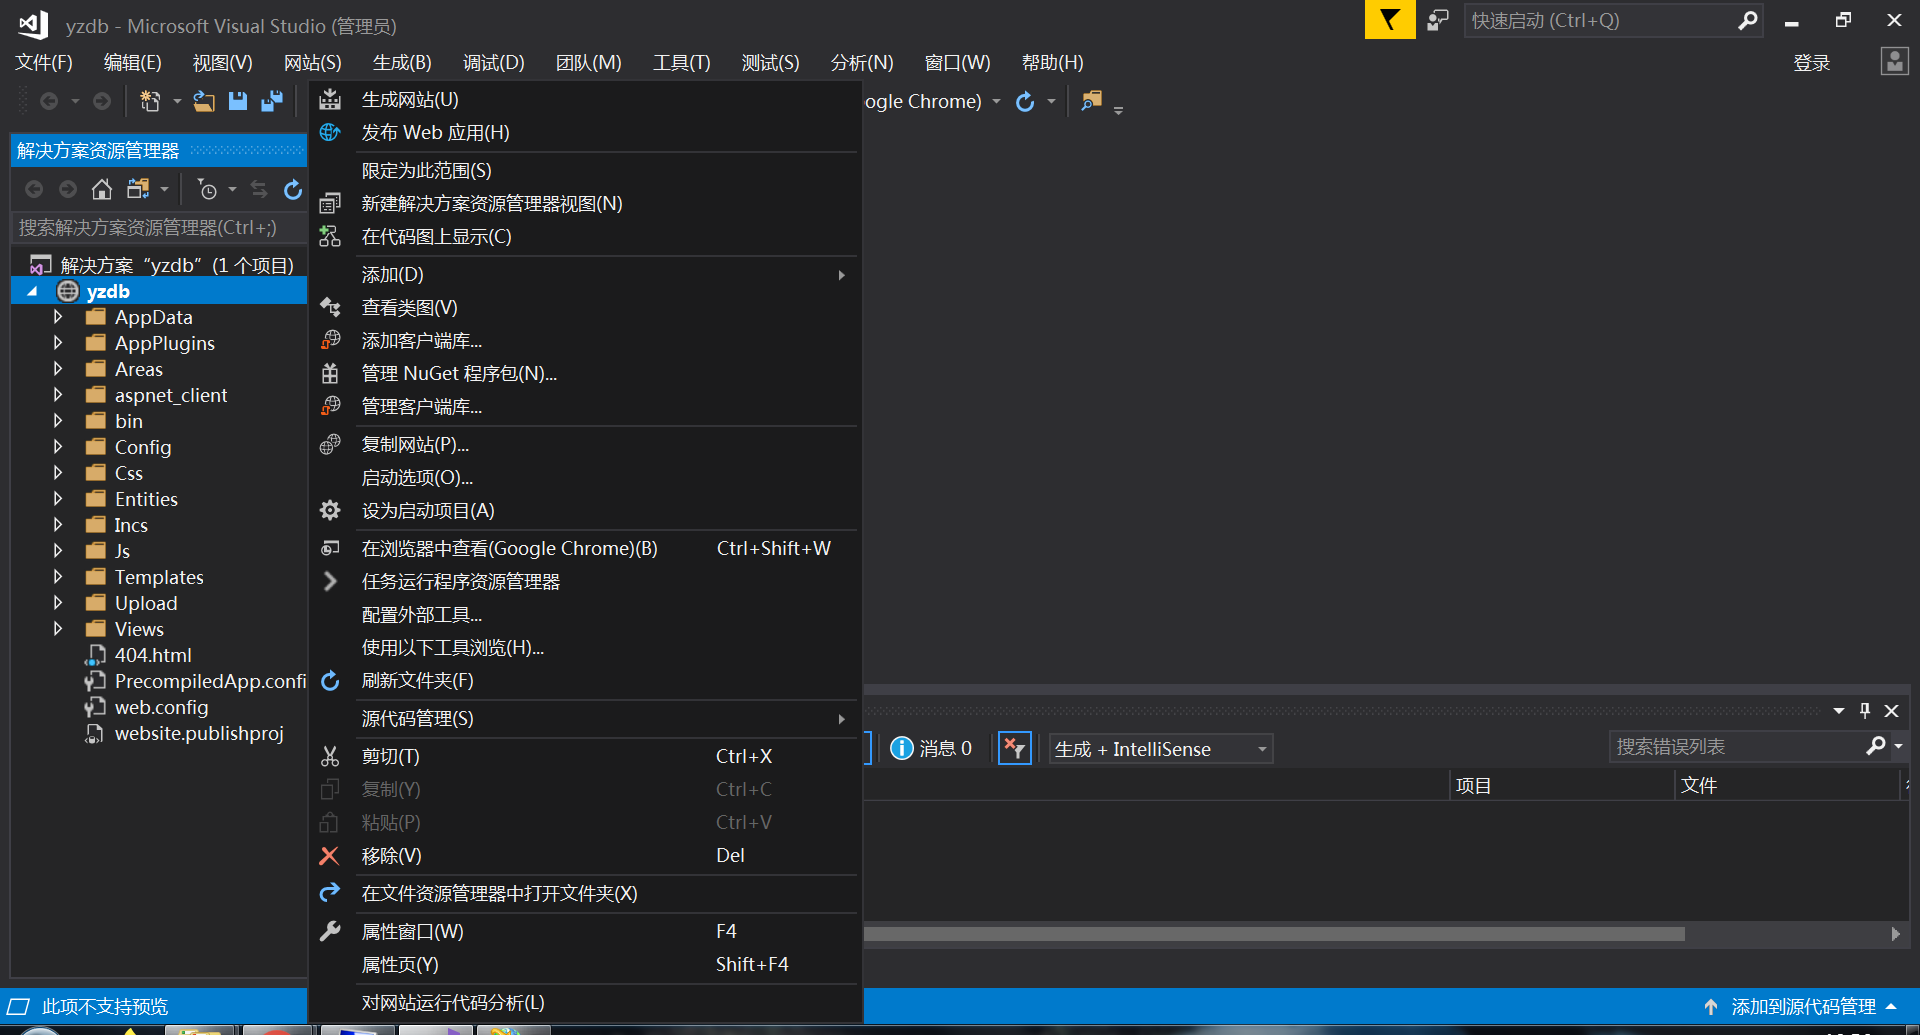Click the 搜索错误列表 search field
Image resolution: width=1920 pixels, height=1035 pixels.
[1735, 747]
